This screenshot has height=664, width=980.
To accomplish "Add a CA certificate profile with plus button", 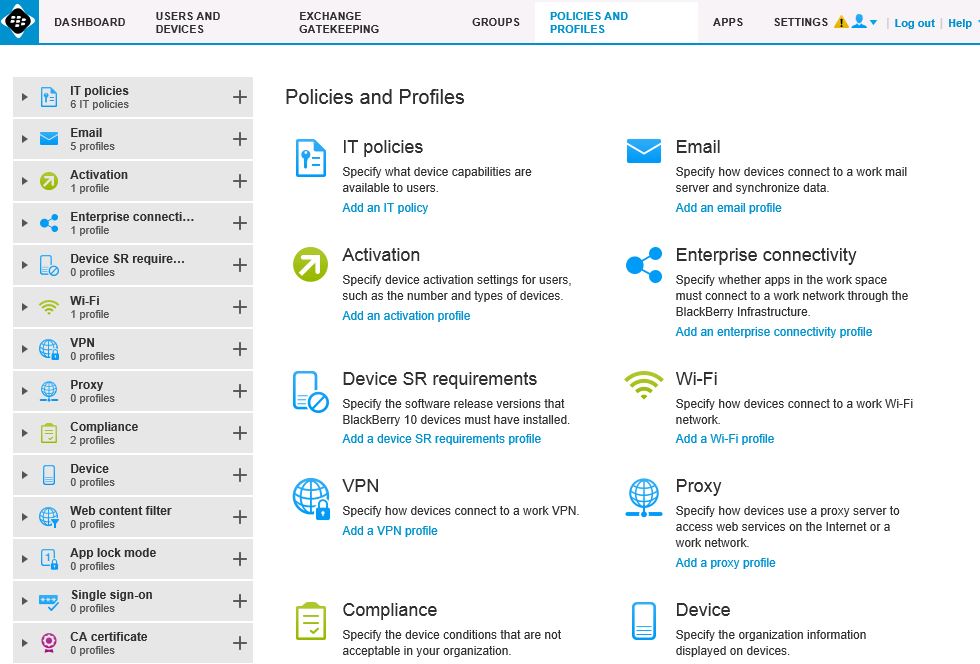I will click(239, 643).
